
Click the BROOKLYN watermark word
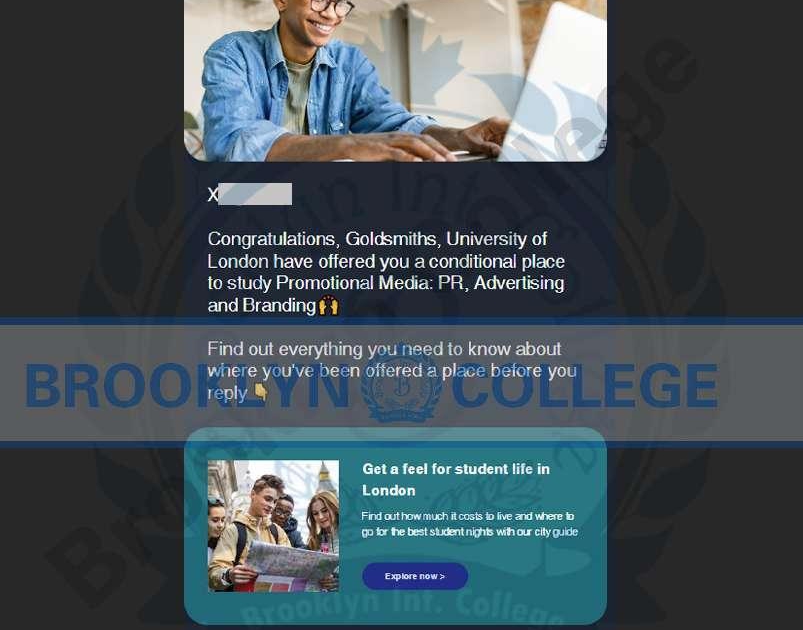pyautogui.click(x=187, y=386)
